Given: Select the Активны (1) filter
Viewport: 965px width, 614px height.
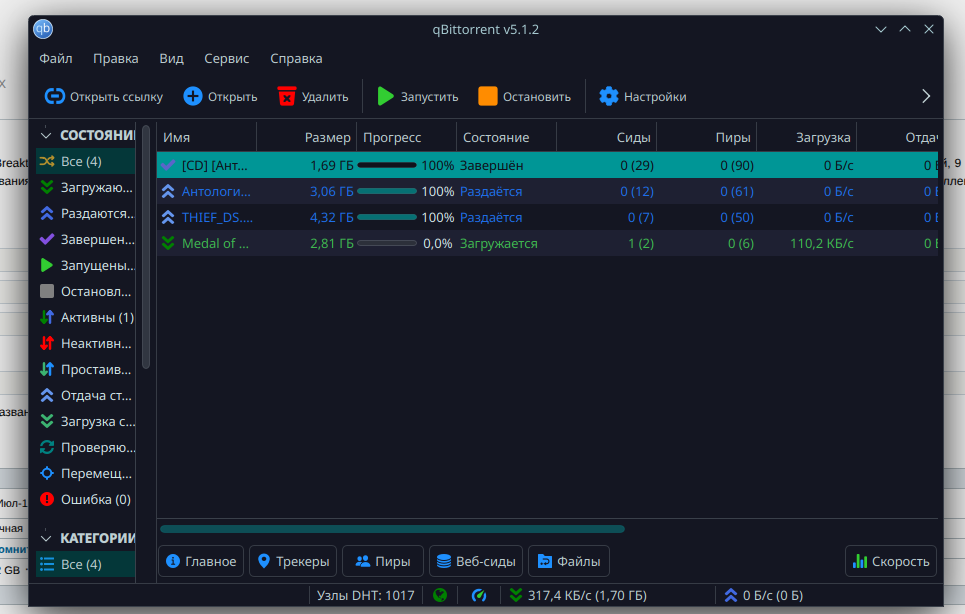Looking at the screenshot, I should [86, 317].
